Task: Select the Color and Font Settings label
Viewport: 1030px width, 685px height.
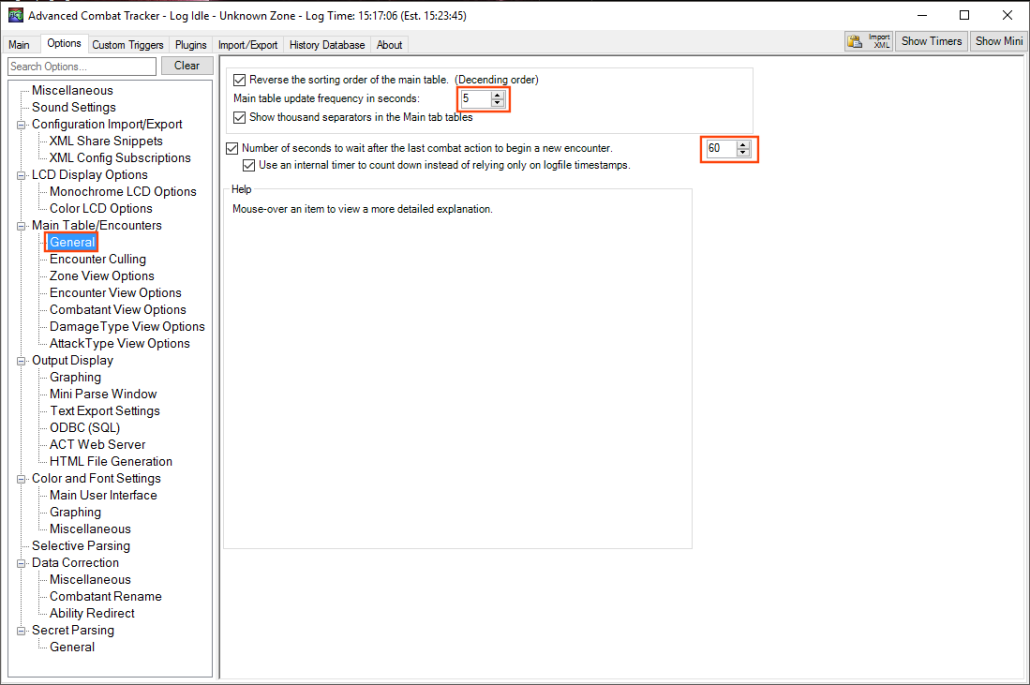Action: [97, 479]
